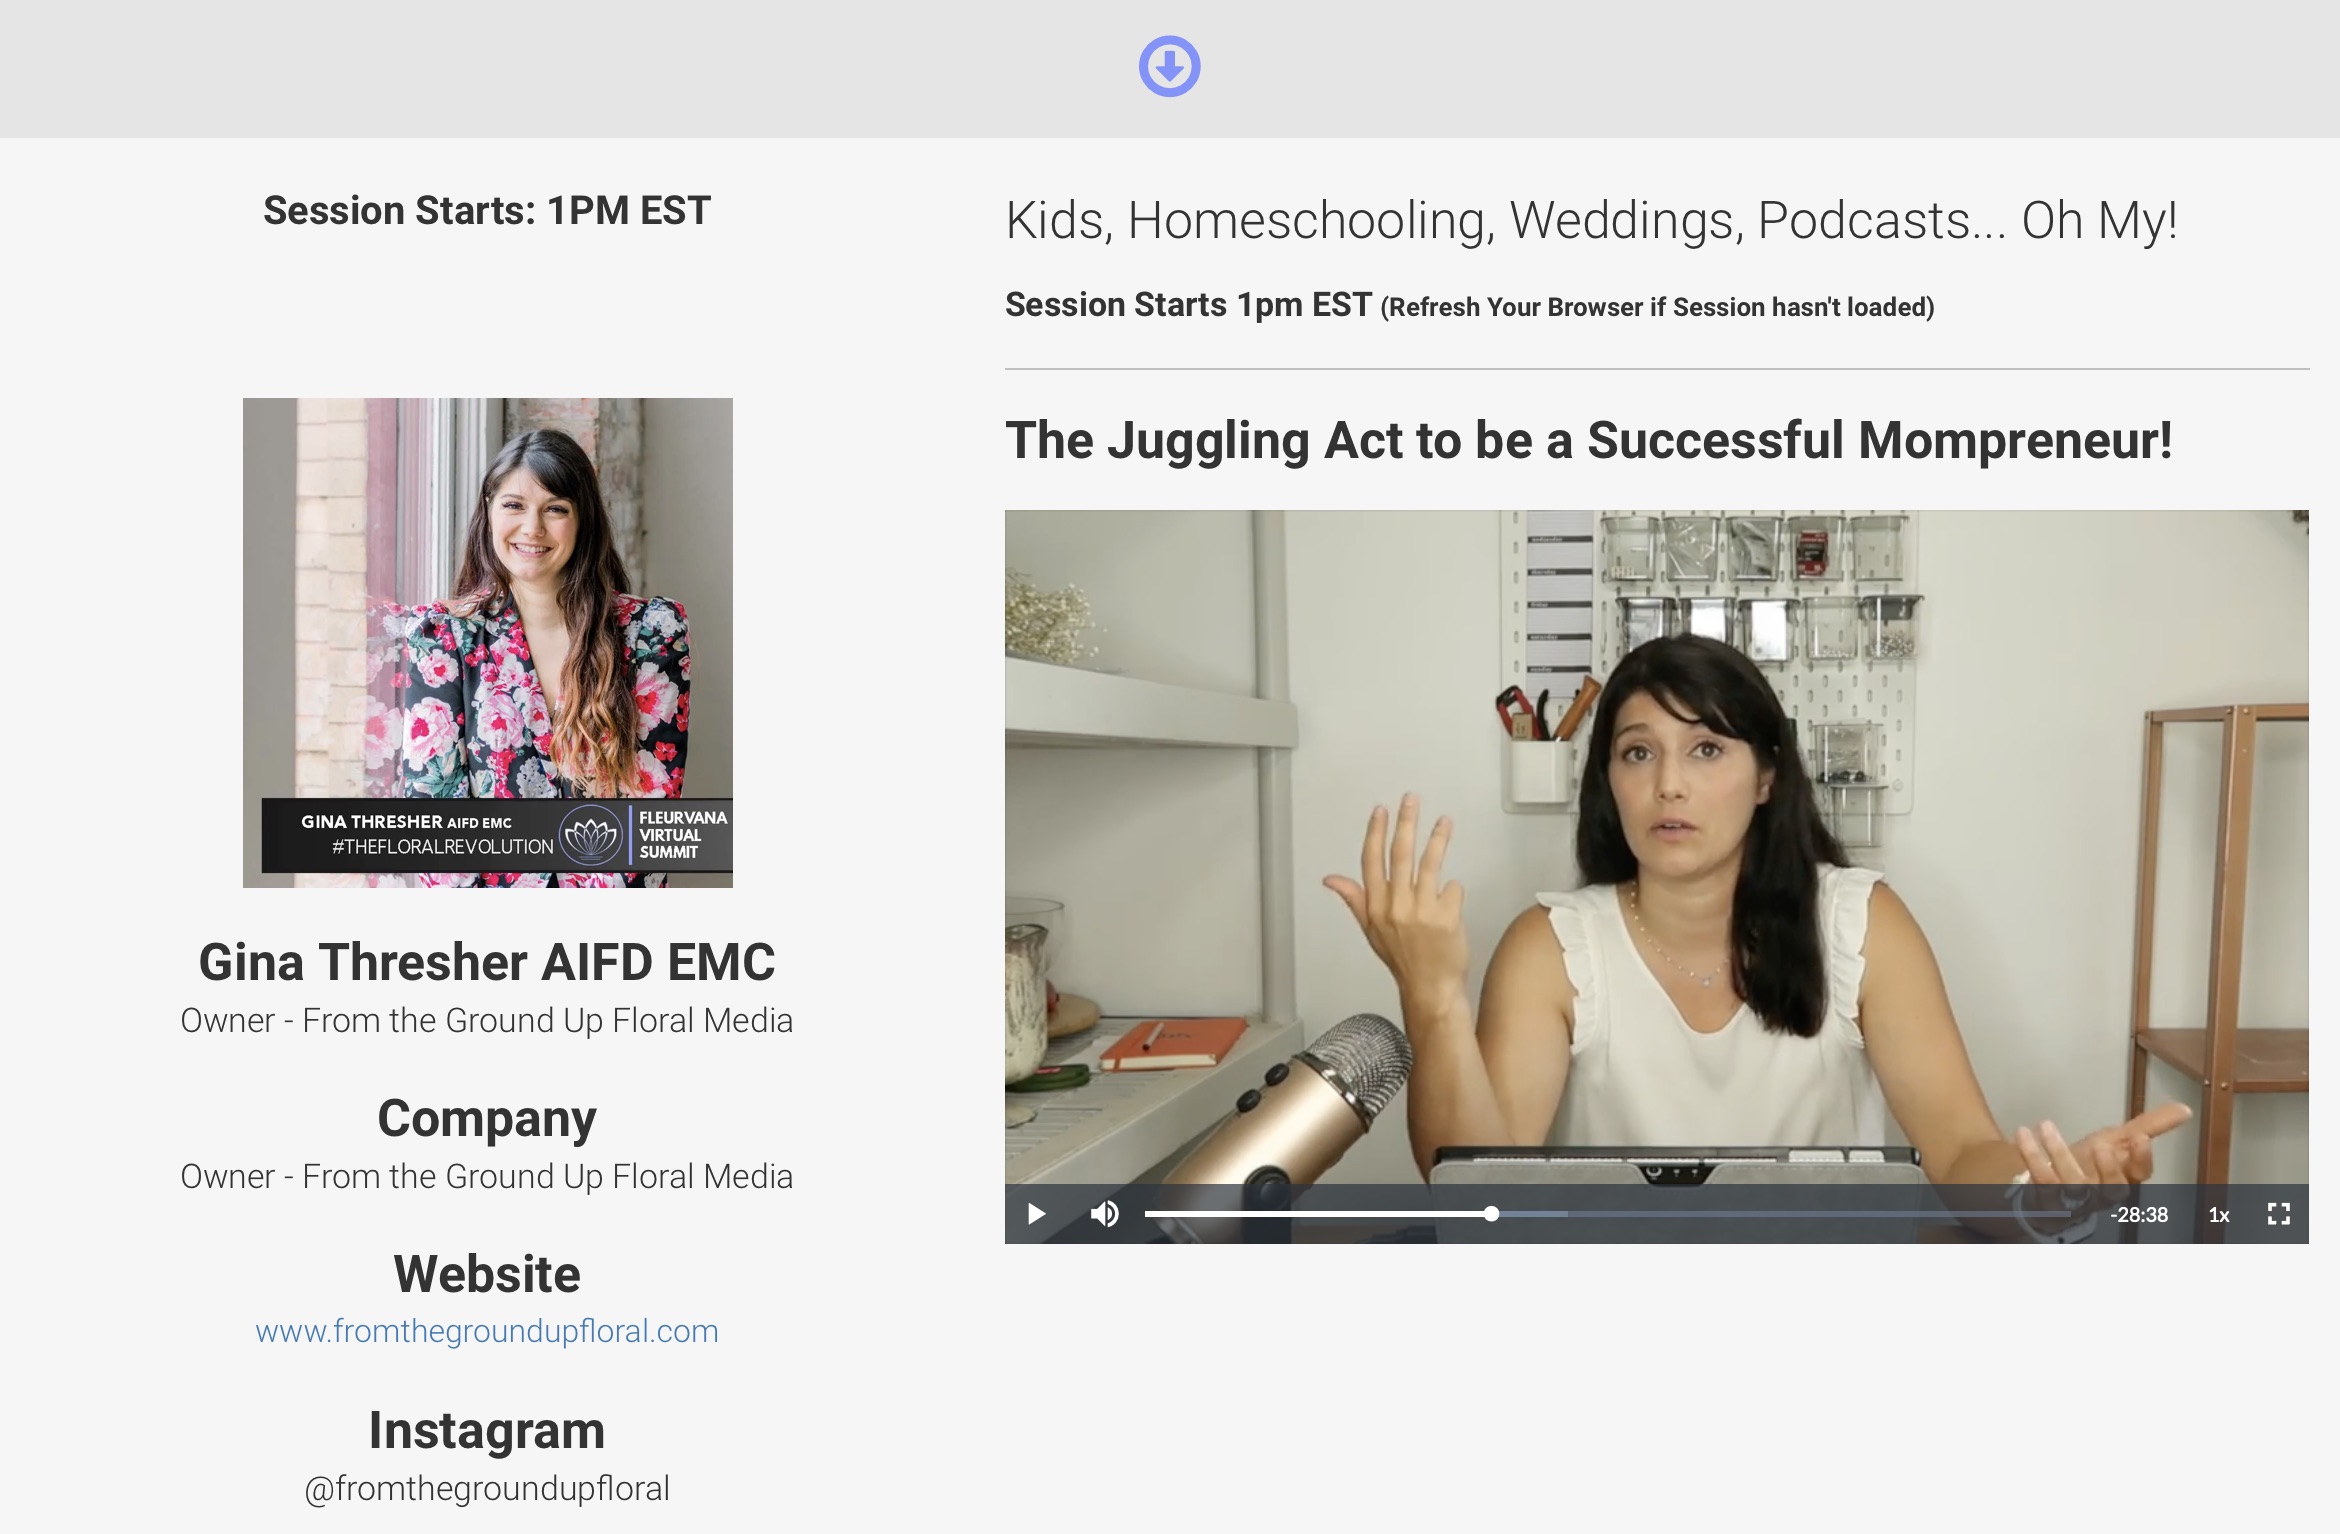Click the Refresh Your Browser note
2340x1534 pixels.
(1657, 307)
